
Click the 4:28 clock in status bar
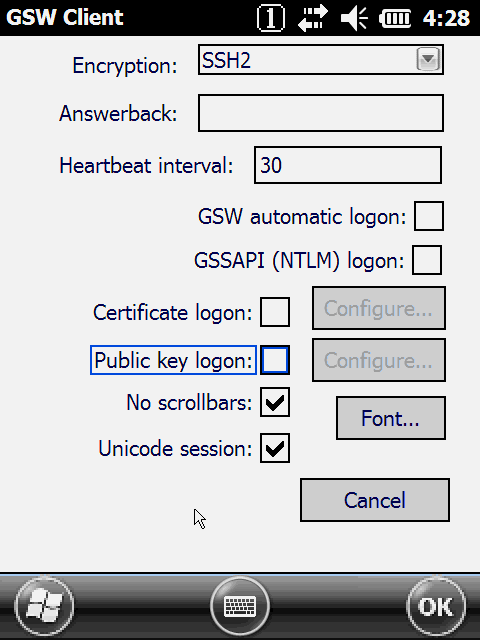447,18
